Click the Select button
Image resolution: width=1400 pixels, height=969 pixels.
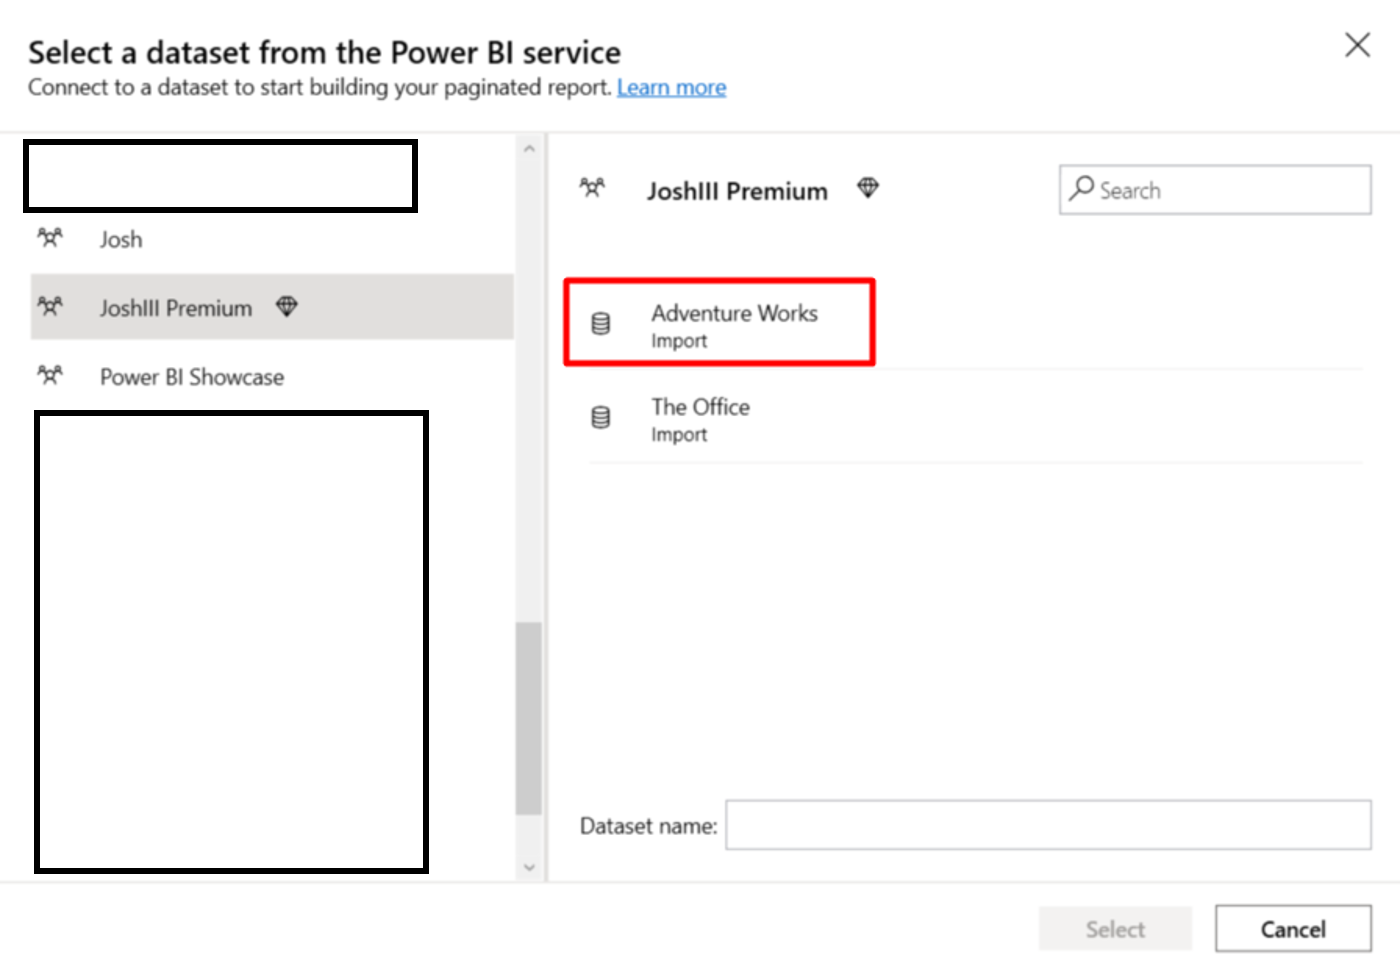(x=1115, y=929)
